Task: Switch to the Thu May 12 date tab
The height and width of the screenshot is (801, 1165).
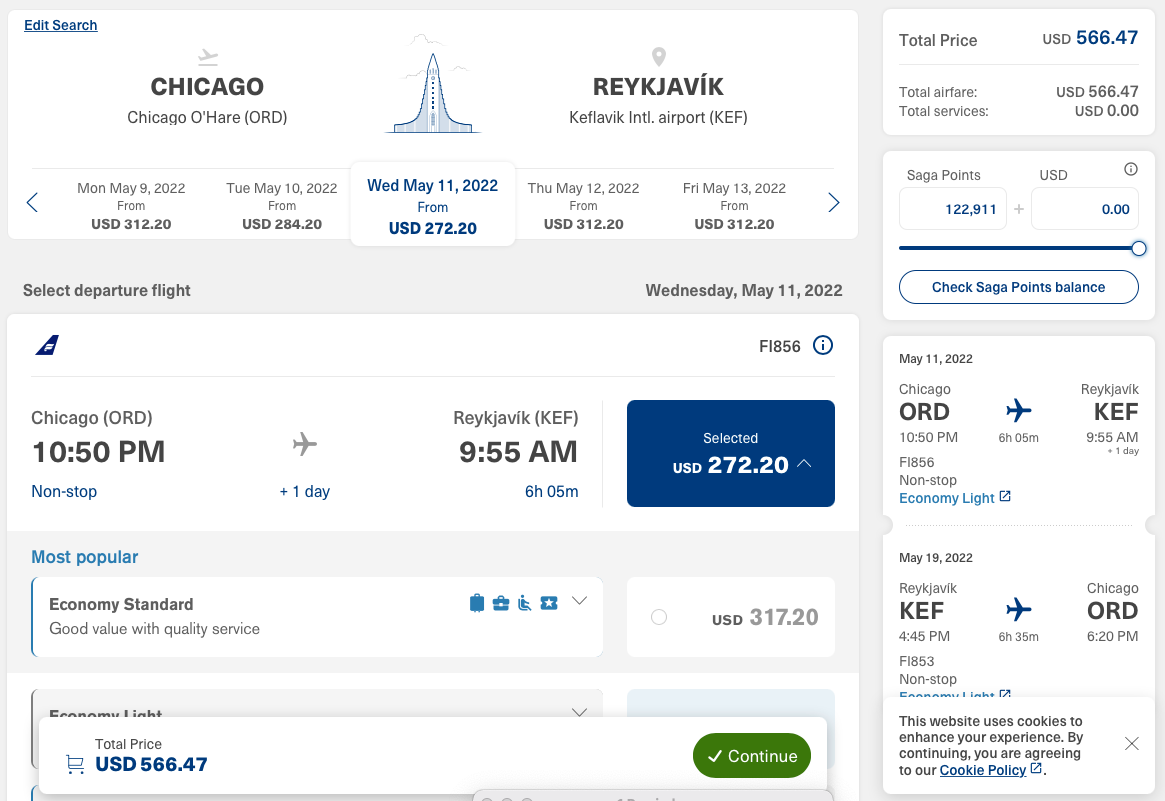Action: coord(583,202)
